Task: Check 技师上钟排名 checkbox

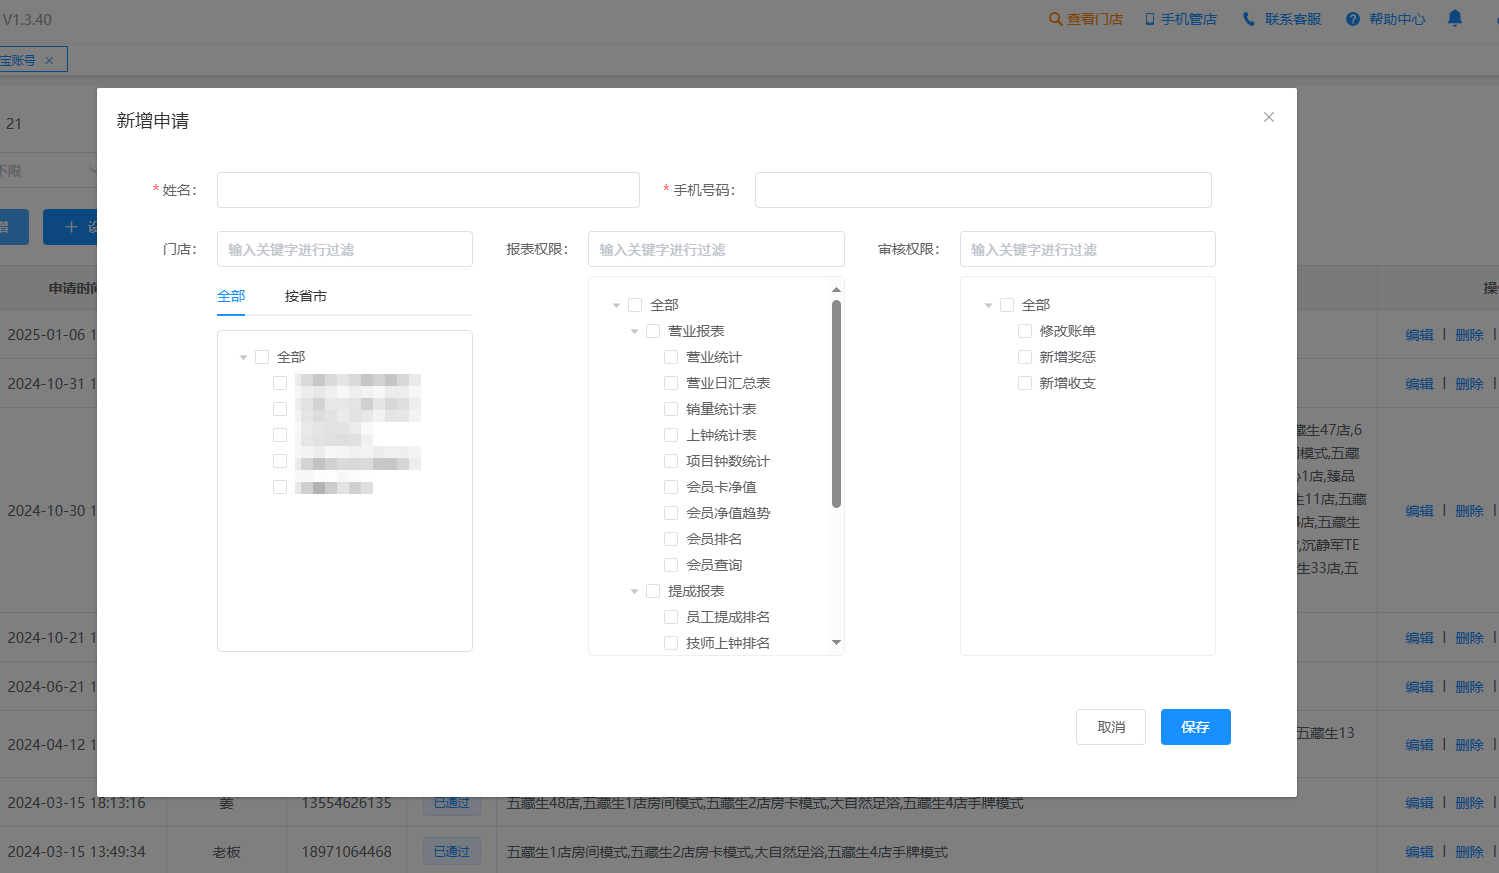Action: point(671,643)
